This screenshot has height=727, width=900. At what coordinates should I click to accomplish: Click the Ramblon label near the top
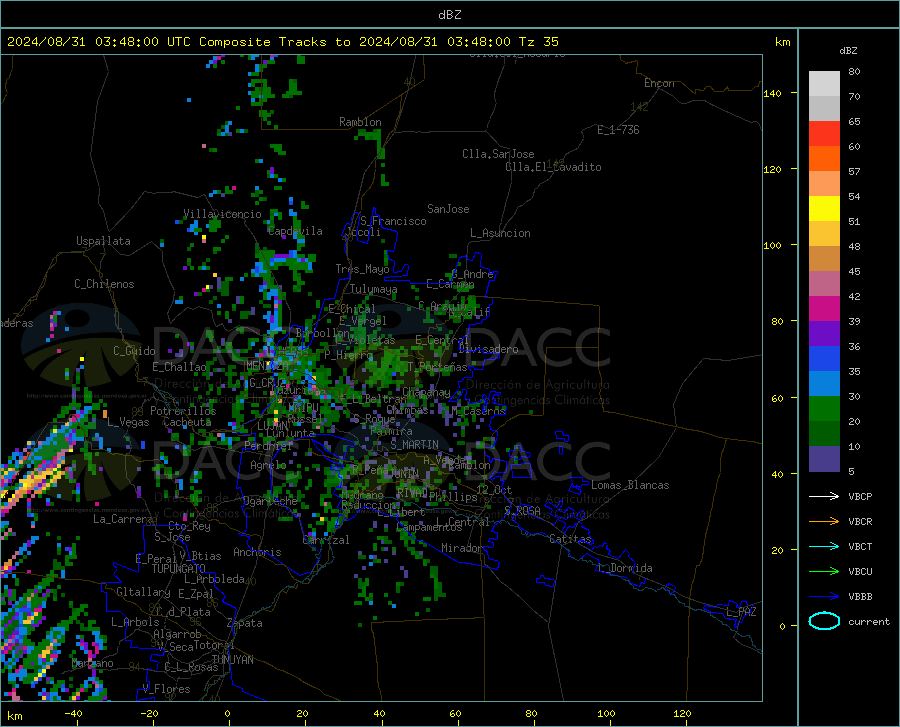pyautogui.click(x=360, y=122)
